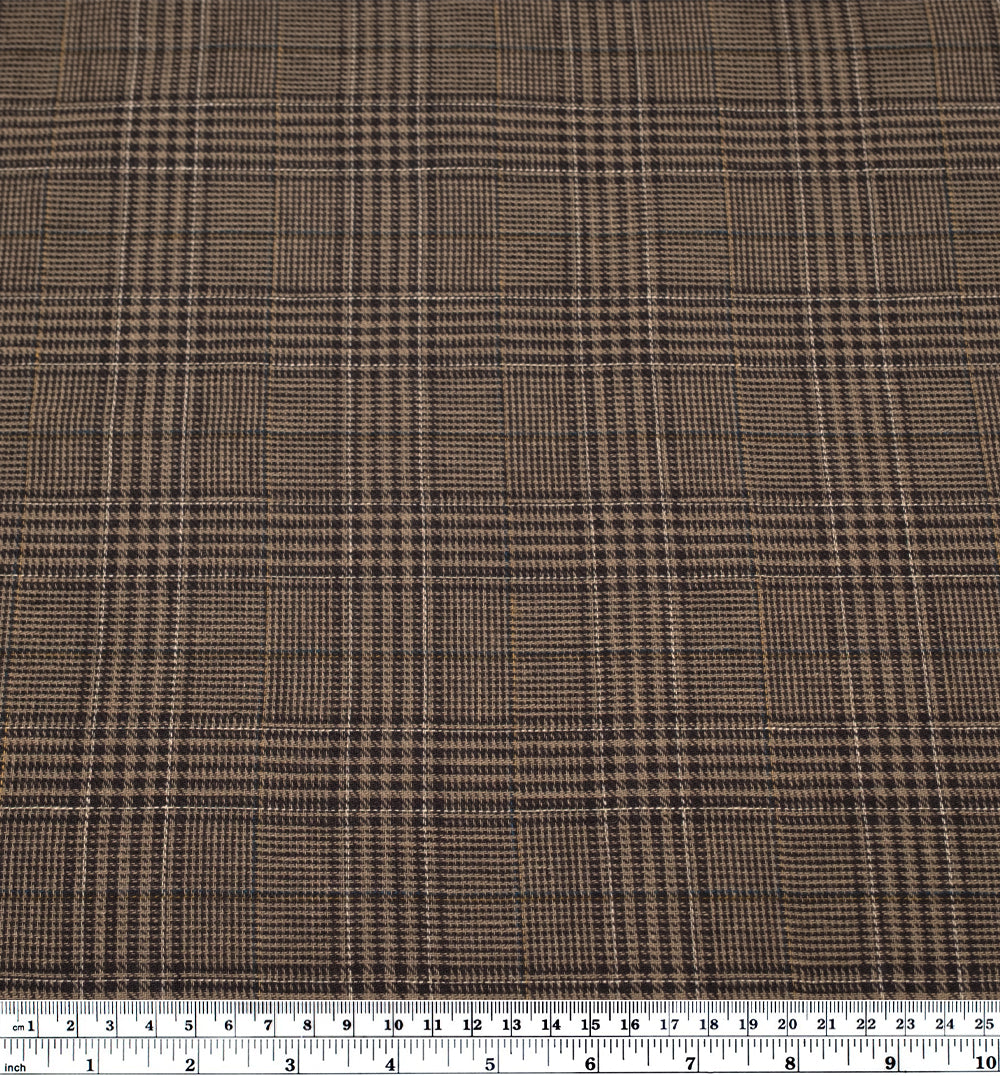
Task: Select the 2 on the inch scale
Action: pyautogui.click(x=190, y=1065)
